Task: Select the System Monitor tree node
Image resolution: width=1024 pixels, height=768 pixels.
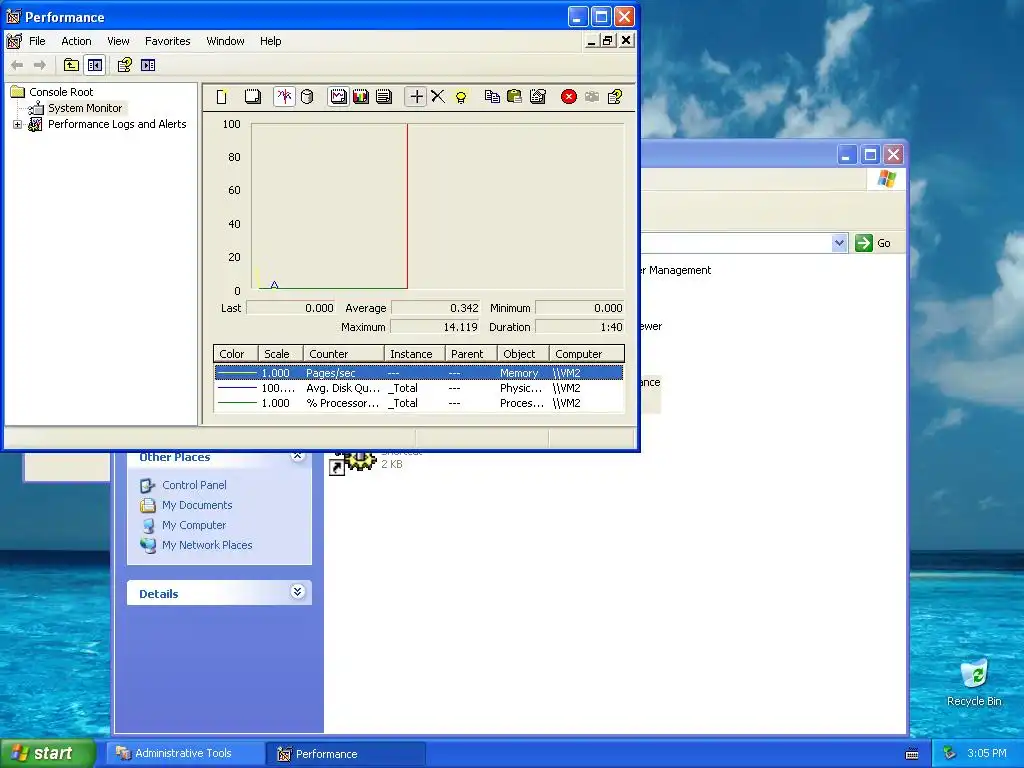Action: 85,108
